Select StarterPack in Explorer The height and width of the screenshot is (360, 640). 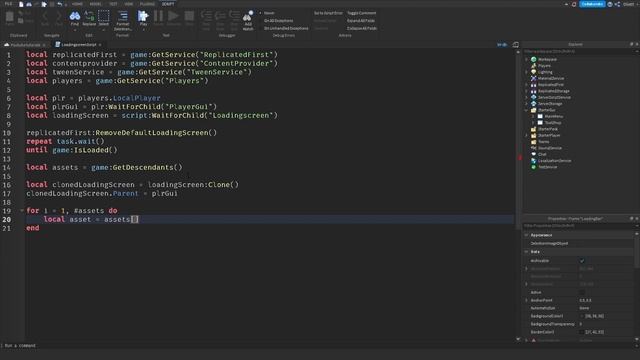[x=547, y=129]
